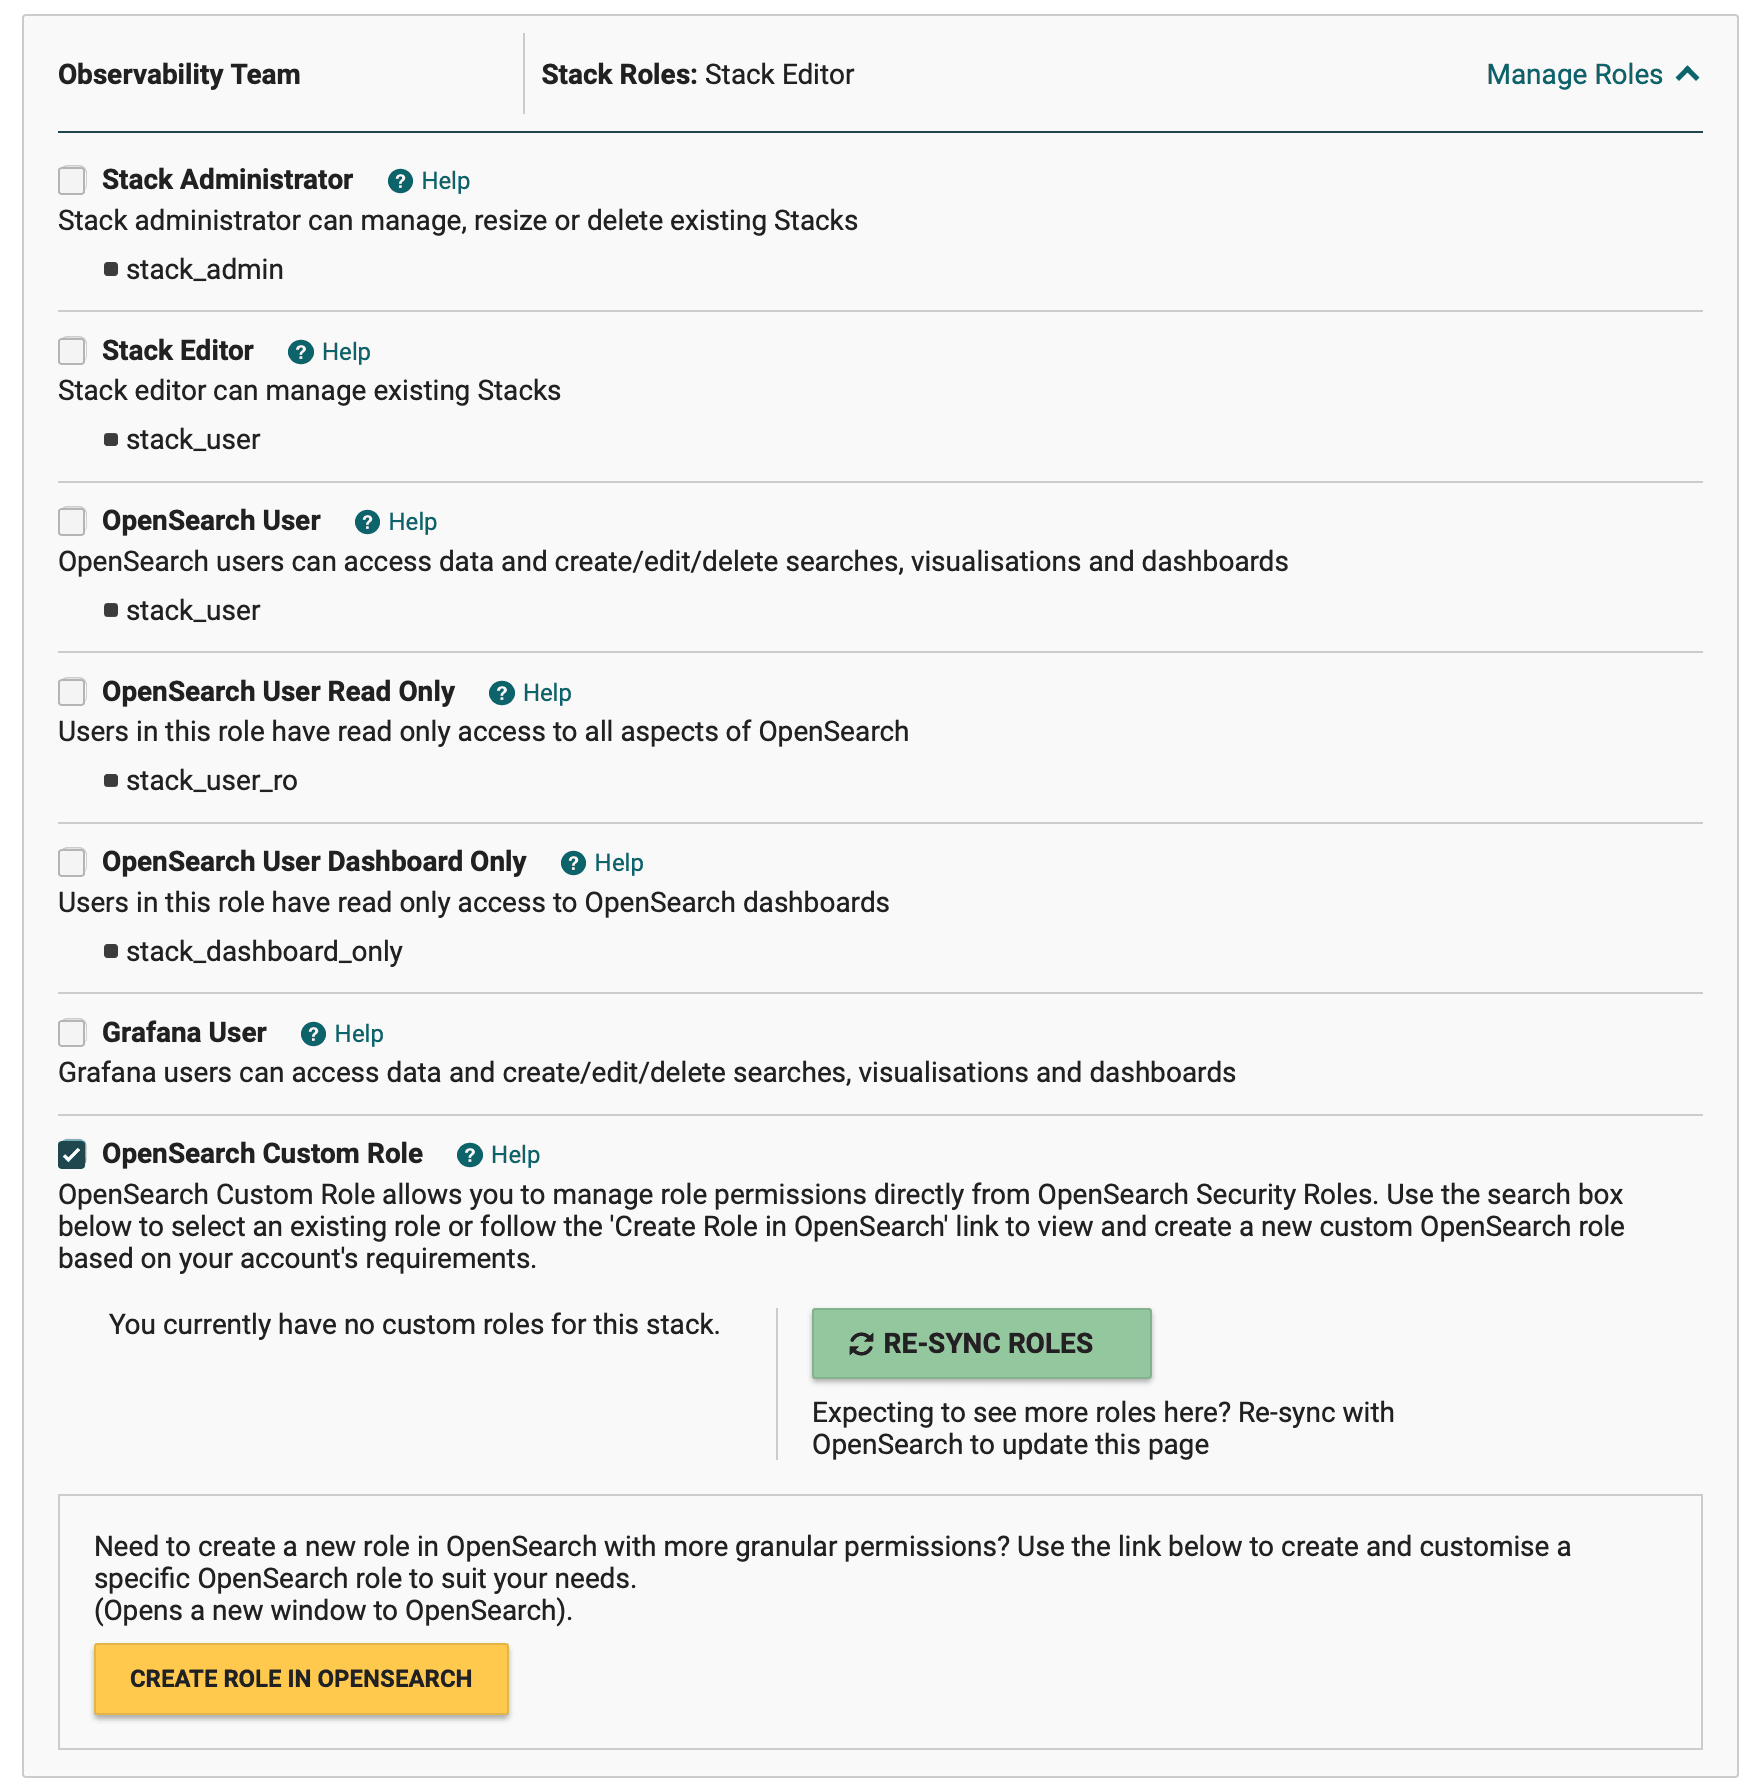
Task: Click CREATE ROLE IN OPENSEARCH
Action: pyautogui.click(x=299, y=1679)
